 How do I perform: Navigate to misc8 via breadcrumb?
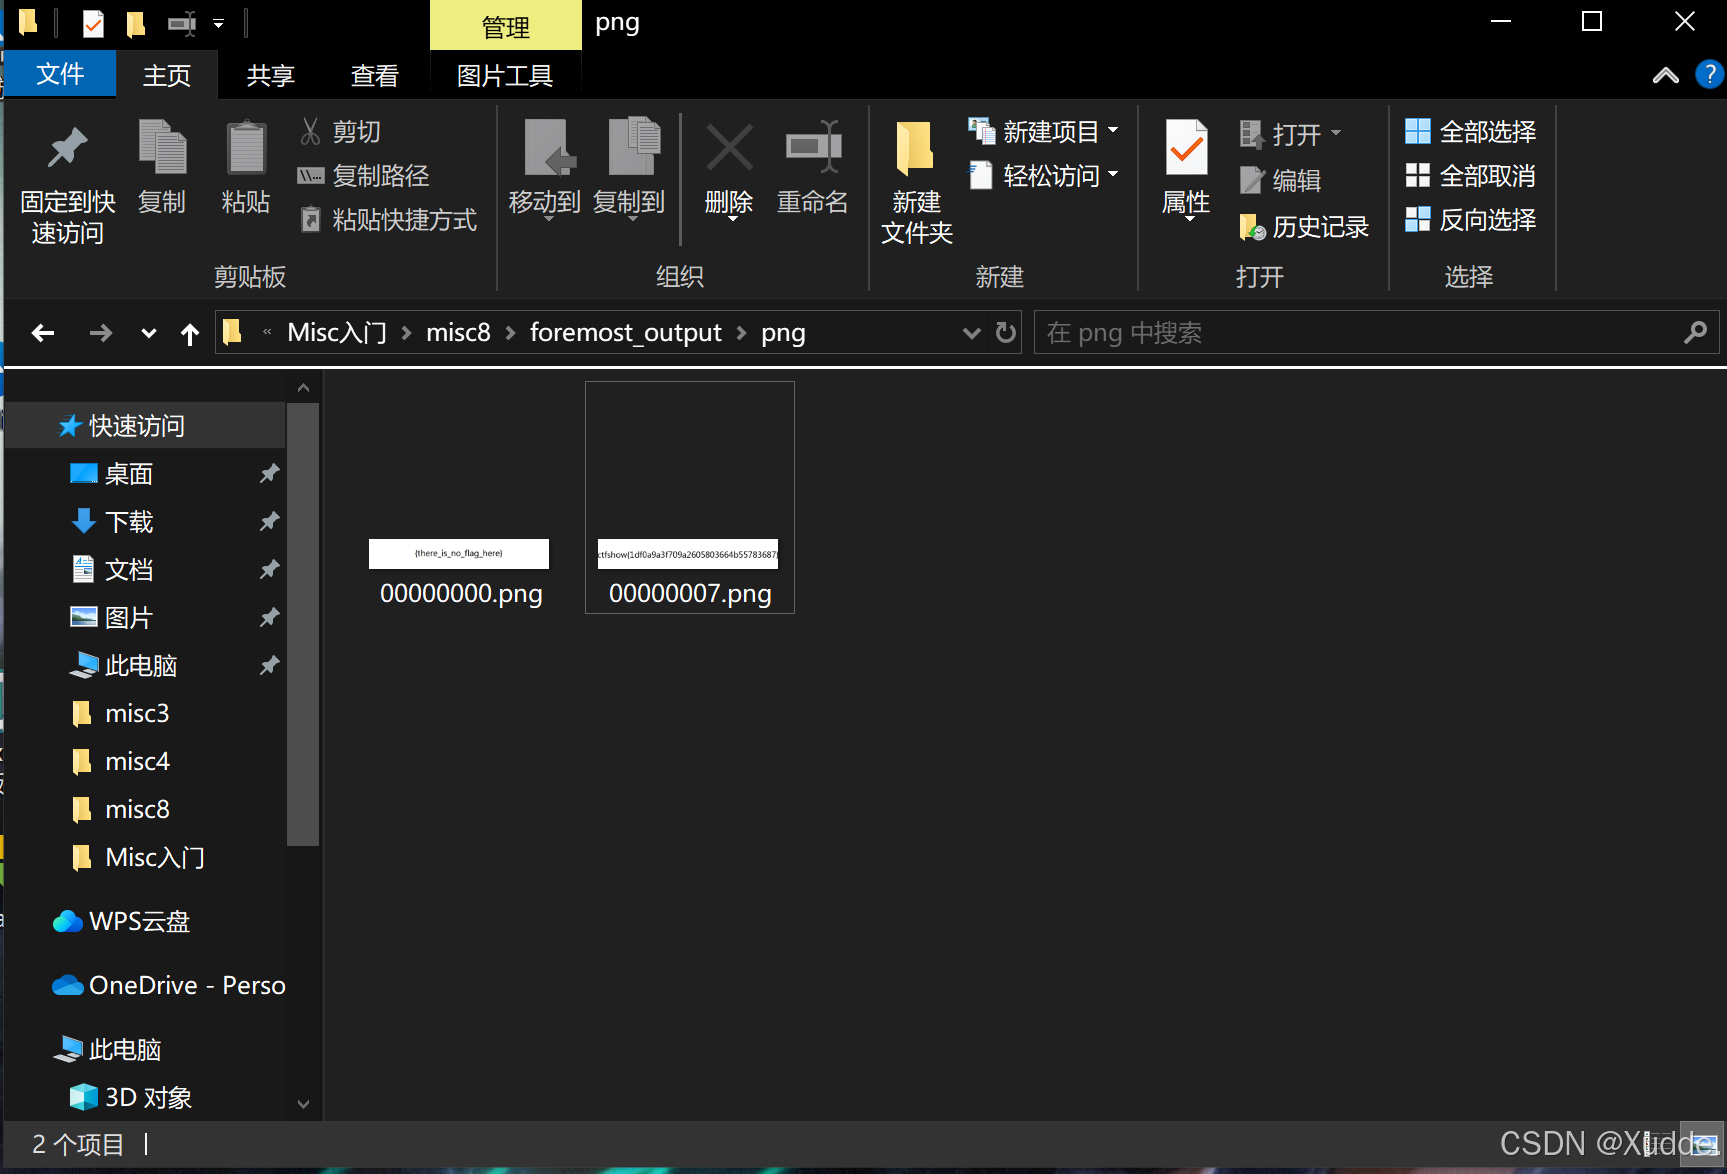pyautogui.click(x=458, y=332)
